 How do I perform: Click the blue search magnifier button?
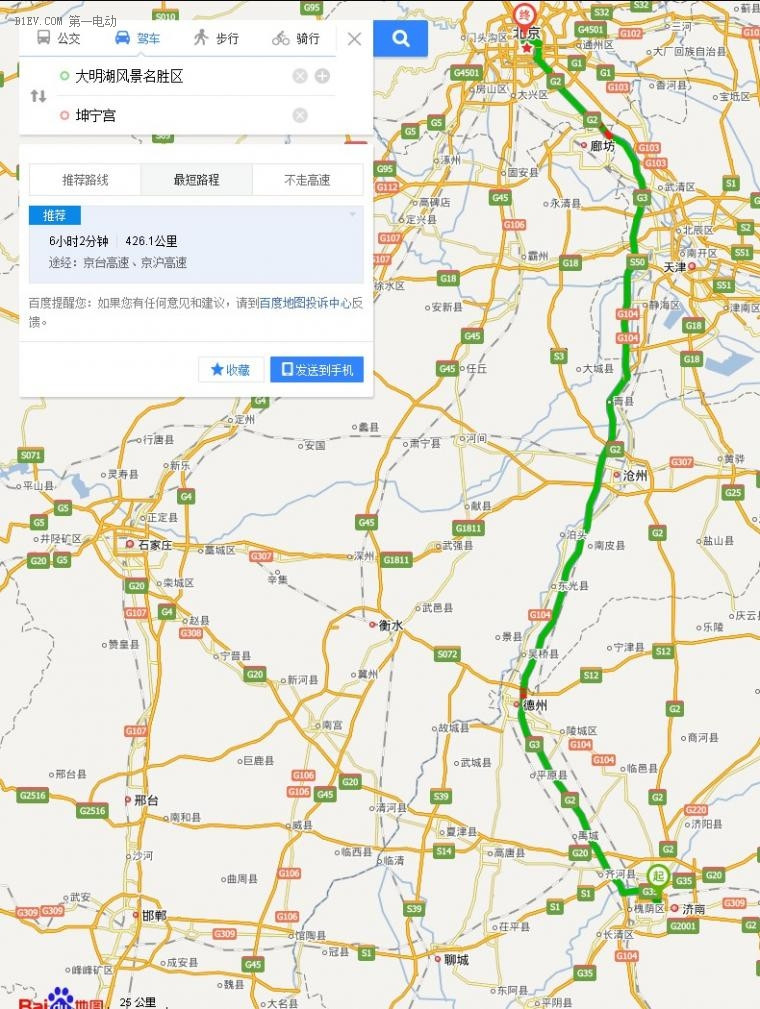(400, 39)
